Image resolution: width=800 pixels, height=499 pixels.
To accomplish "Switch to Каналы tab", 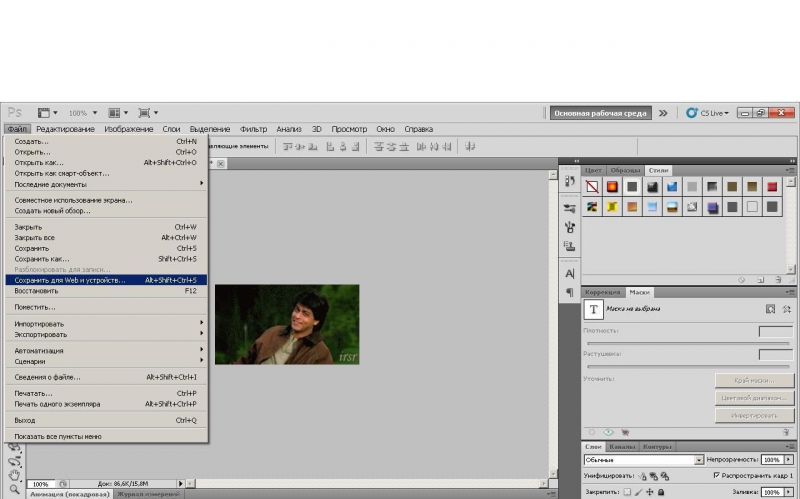I will 622,446.
